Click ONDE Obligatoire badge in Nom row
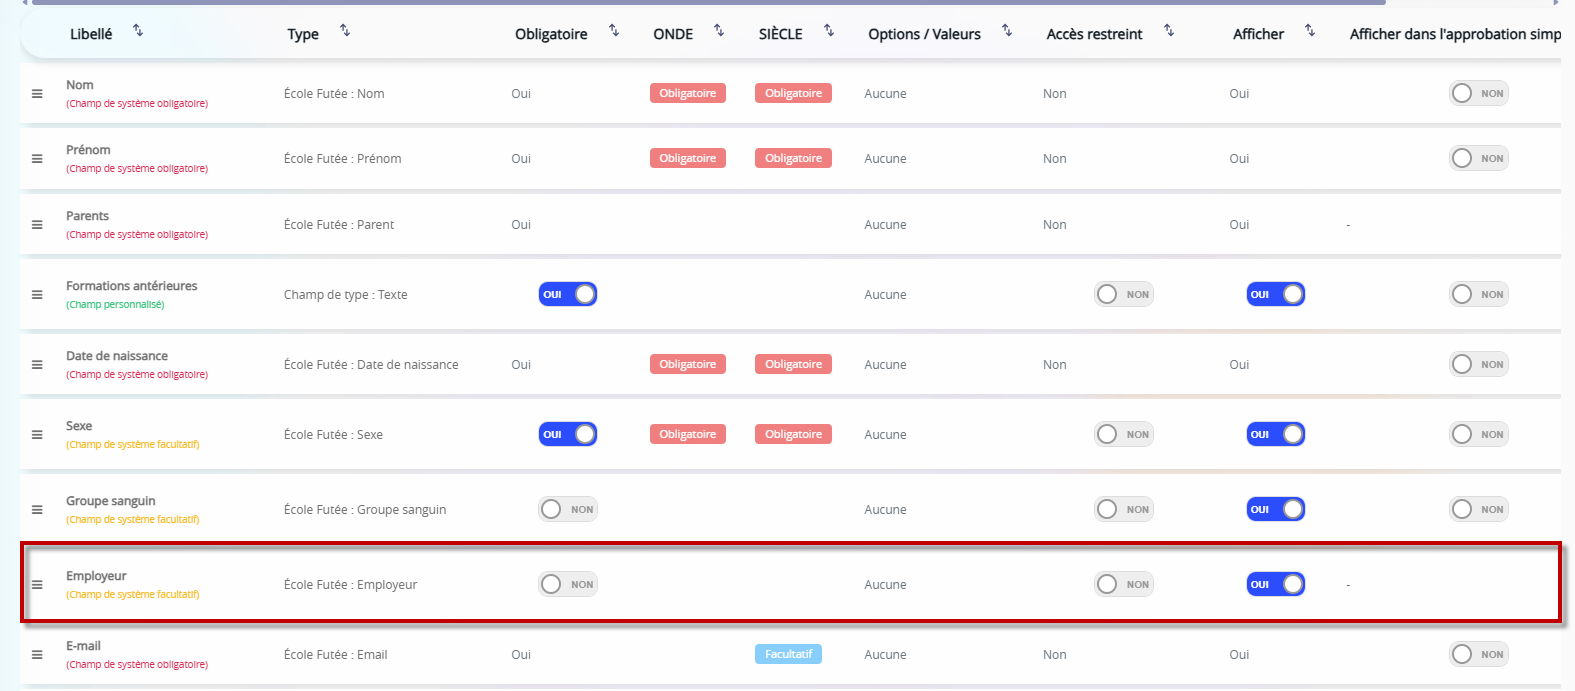The image size is (1575, 691). pos(688,93)
